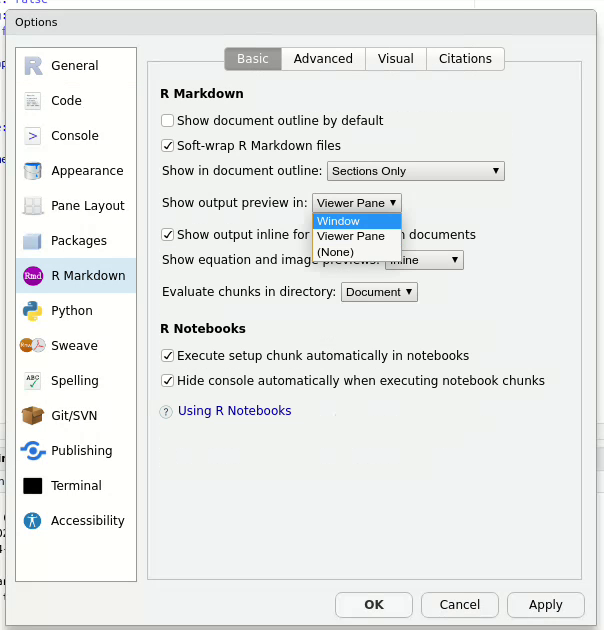Disable Execute setup chunk automatically
The image size is (604, 630).
tap(167, 356)
